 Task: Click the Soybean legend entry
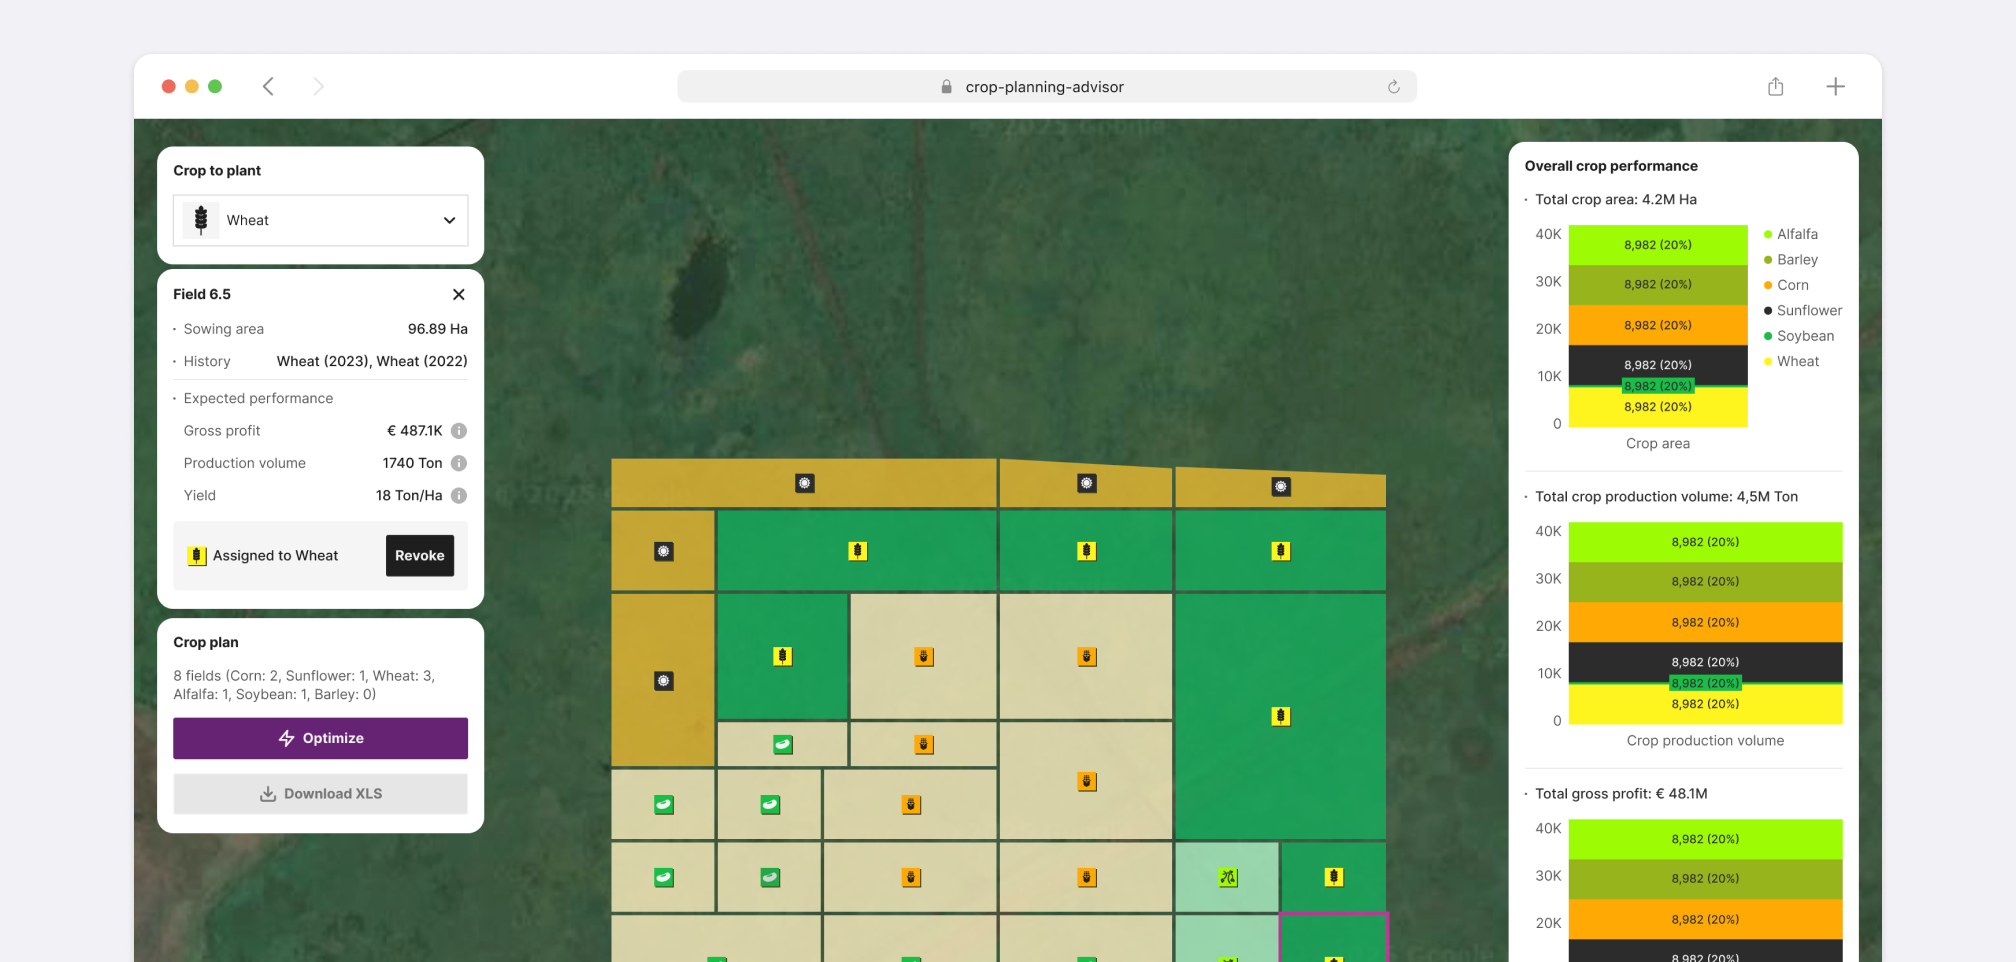pos(1804,336)
